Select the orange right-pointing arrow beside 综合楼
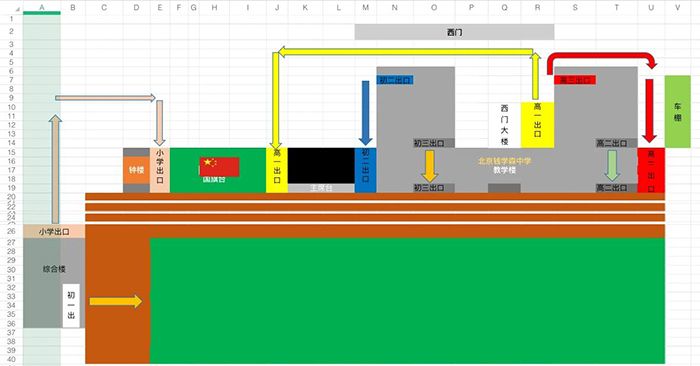The height and width of the screenshot is (366, 700). click(x=116, y=302)
